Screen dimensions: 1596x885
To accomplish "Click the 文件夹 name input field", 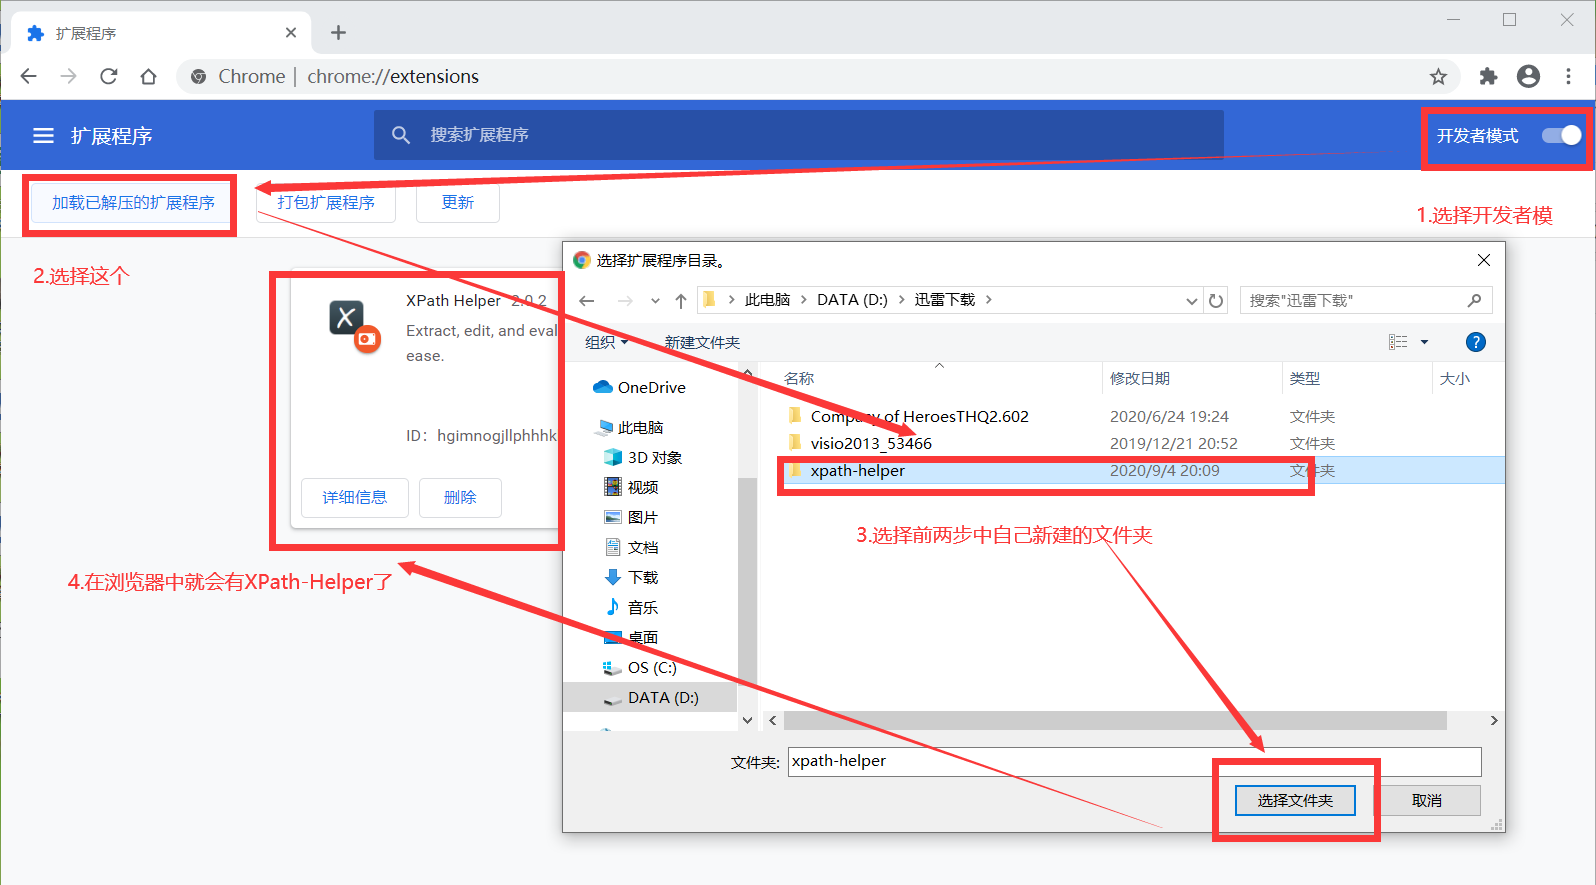I will pyautogui.click(x=1134, y=761).
